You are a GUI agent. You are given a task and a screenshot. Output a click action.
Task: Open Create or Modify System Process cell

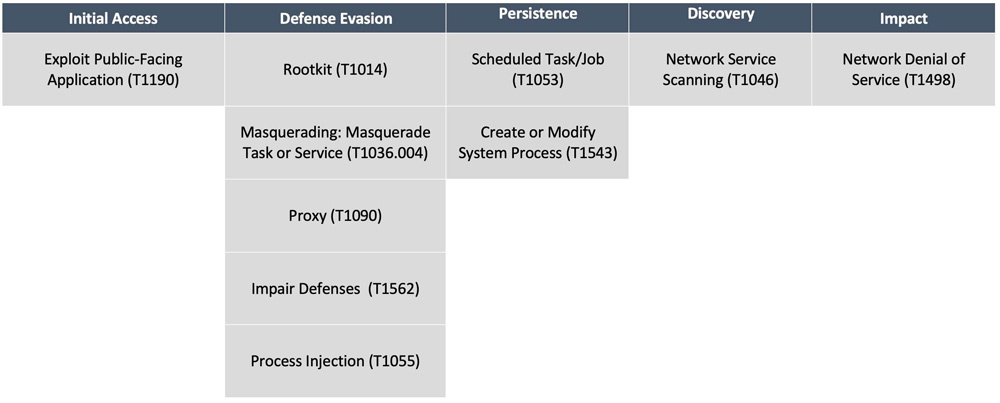[x=537, y=143]
